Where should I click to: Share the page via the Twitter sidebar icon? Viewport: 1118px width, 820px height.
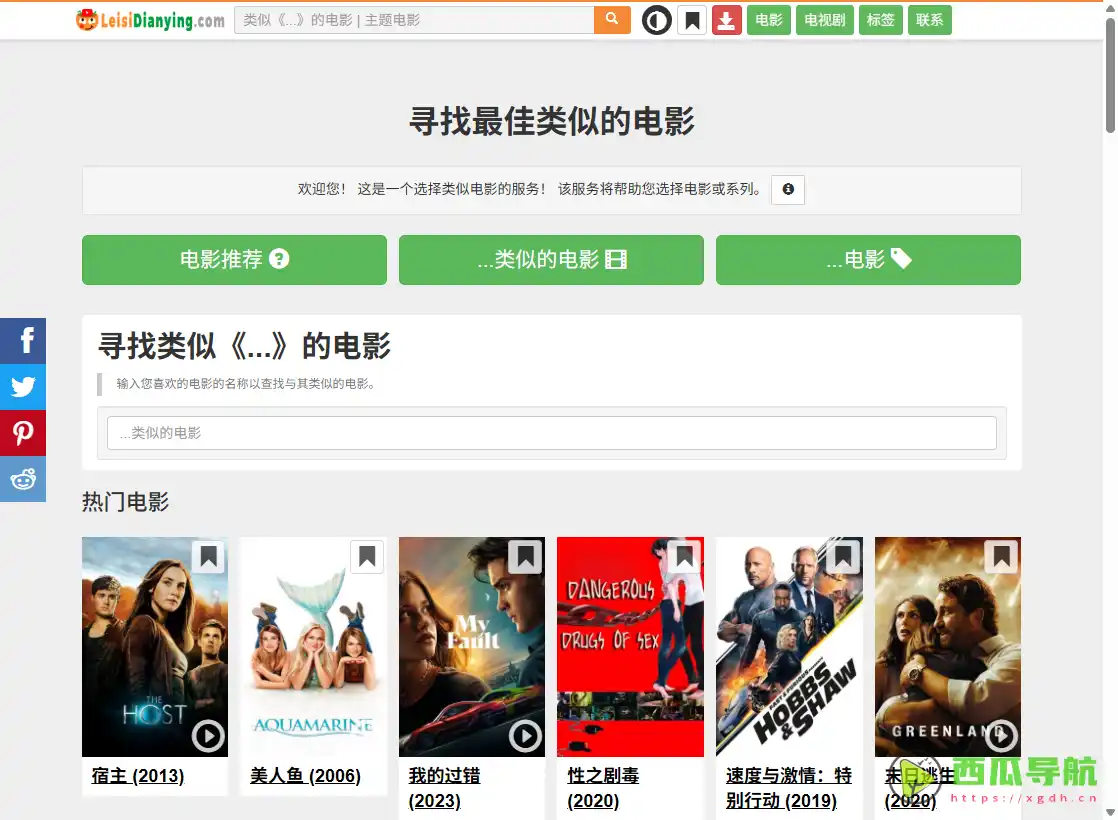click(22, 387)
